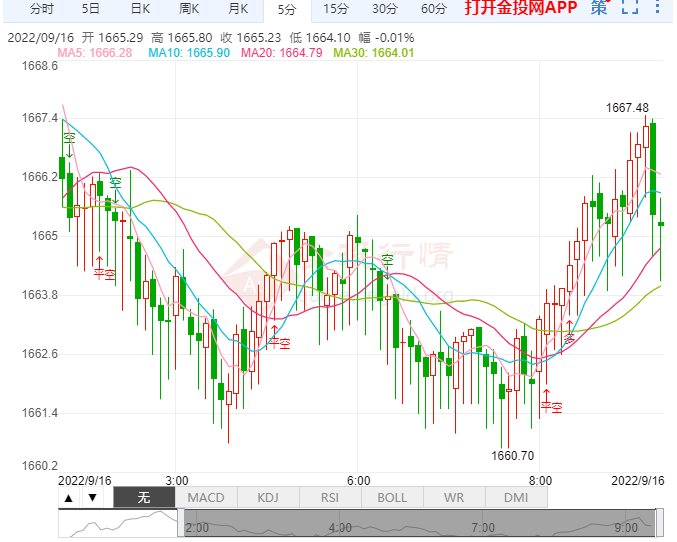The width and height of the screenshot is (677, 542).
Task: Click the fullscreen expand icon
Action: 629,9
